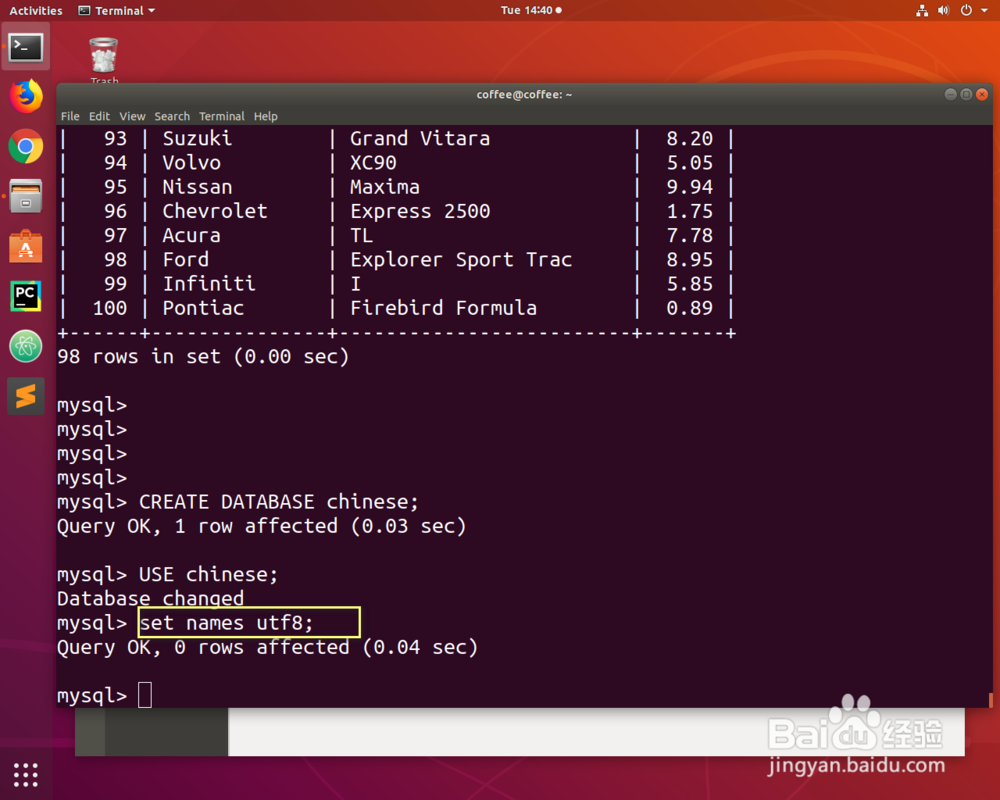
Task: Click 'Query OK, 0 rows affected' line
Action: click(x=267, y=648)
